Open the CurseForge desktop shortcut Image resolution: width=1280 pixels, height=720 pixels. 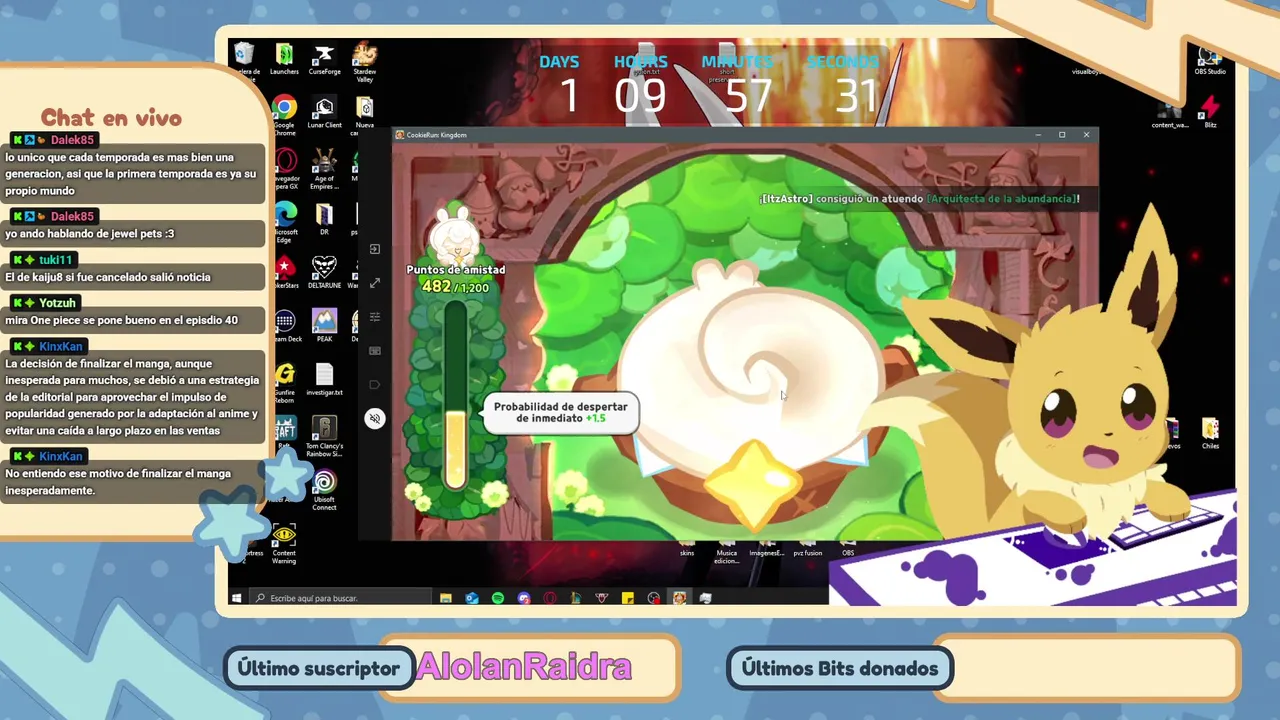coord(324,57)
